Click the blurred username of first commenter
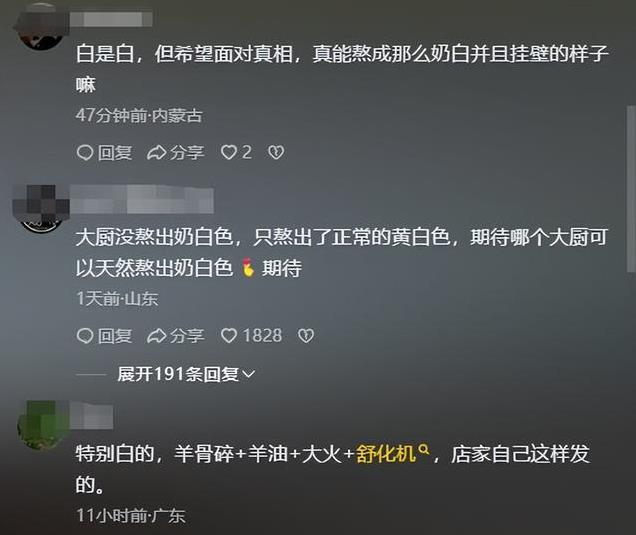Image resolution: width=636 pixels, height=535 pixels. [x=111, y=19]
